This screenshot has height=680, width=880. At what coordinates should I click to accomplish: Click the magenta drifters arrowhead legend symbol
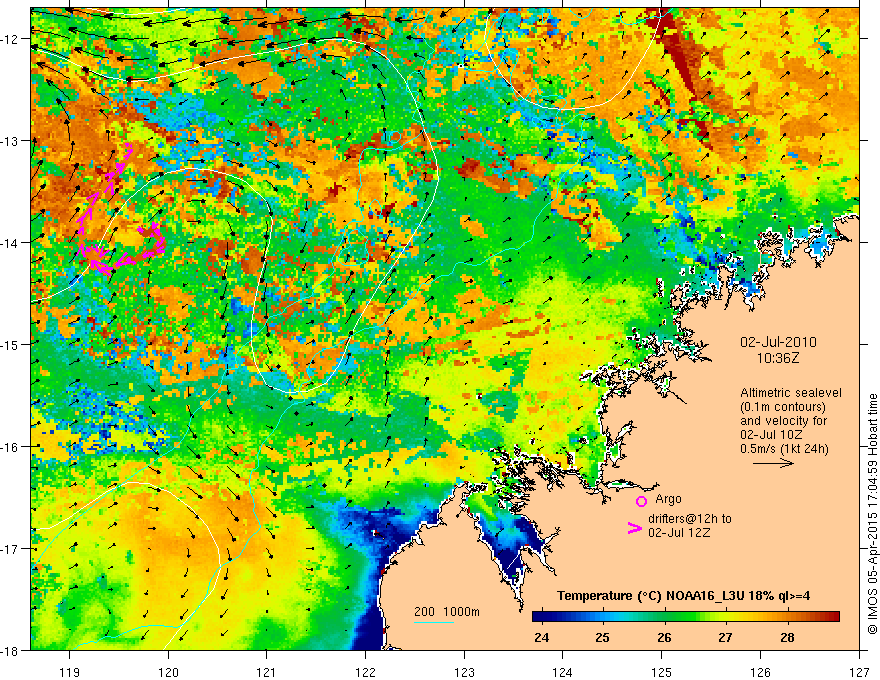(634, 528)
